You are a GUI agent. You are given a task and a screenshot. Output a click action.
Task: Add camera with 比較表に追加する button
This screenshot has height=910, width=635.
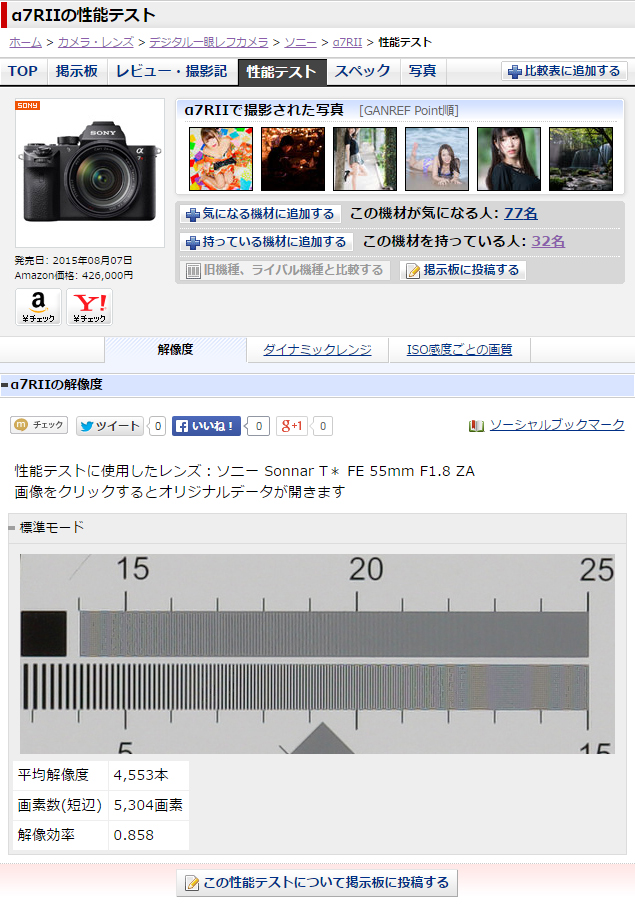tap(564, 71)
